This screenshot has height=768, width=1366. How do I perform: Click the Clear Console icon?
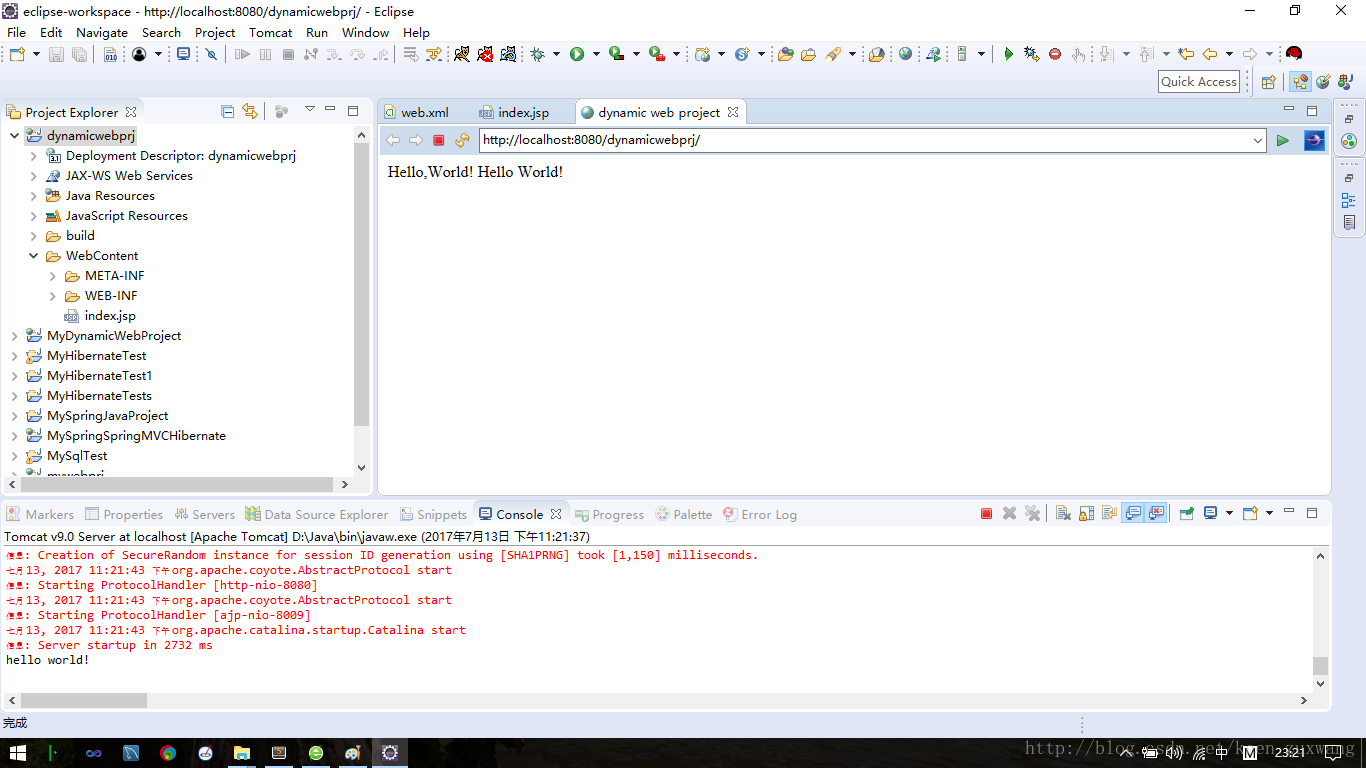pos(1063,513)
